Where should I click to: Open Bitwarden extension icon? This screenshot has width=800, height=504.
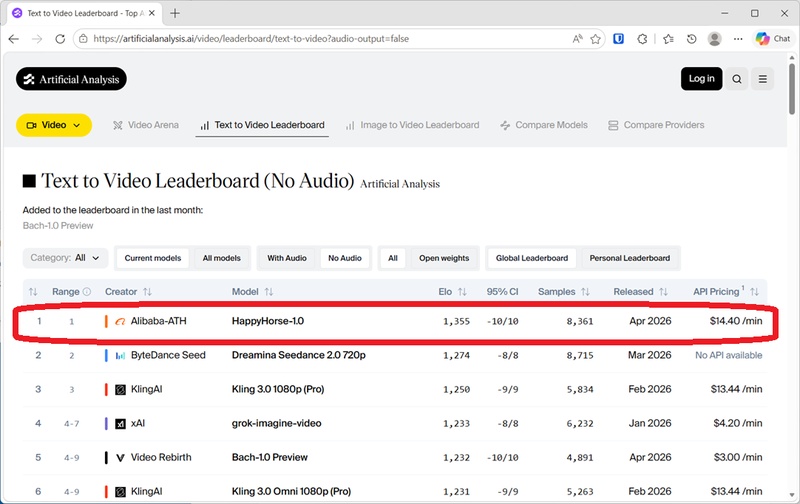tap(618, 39)
